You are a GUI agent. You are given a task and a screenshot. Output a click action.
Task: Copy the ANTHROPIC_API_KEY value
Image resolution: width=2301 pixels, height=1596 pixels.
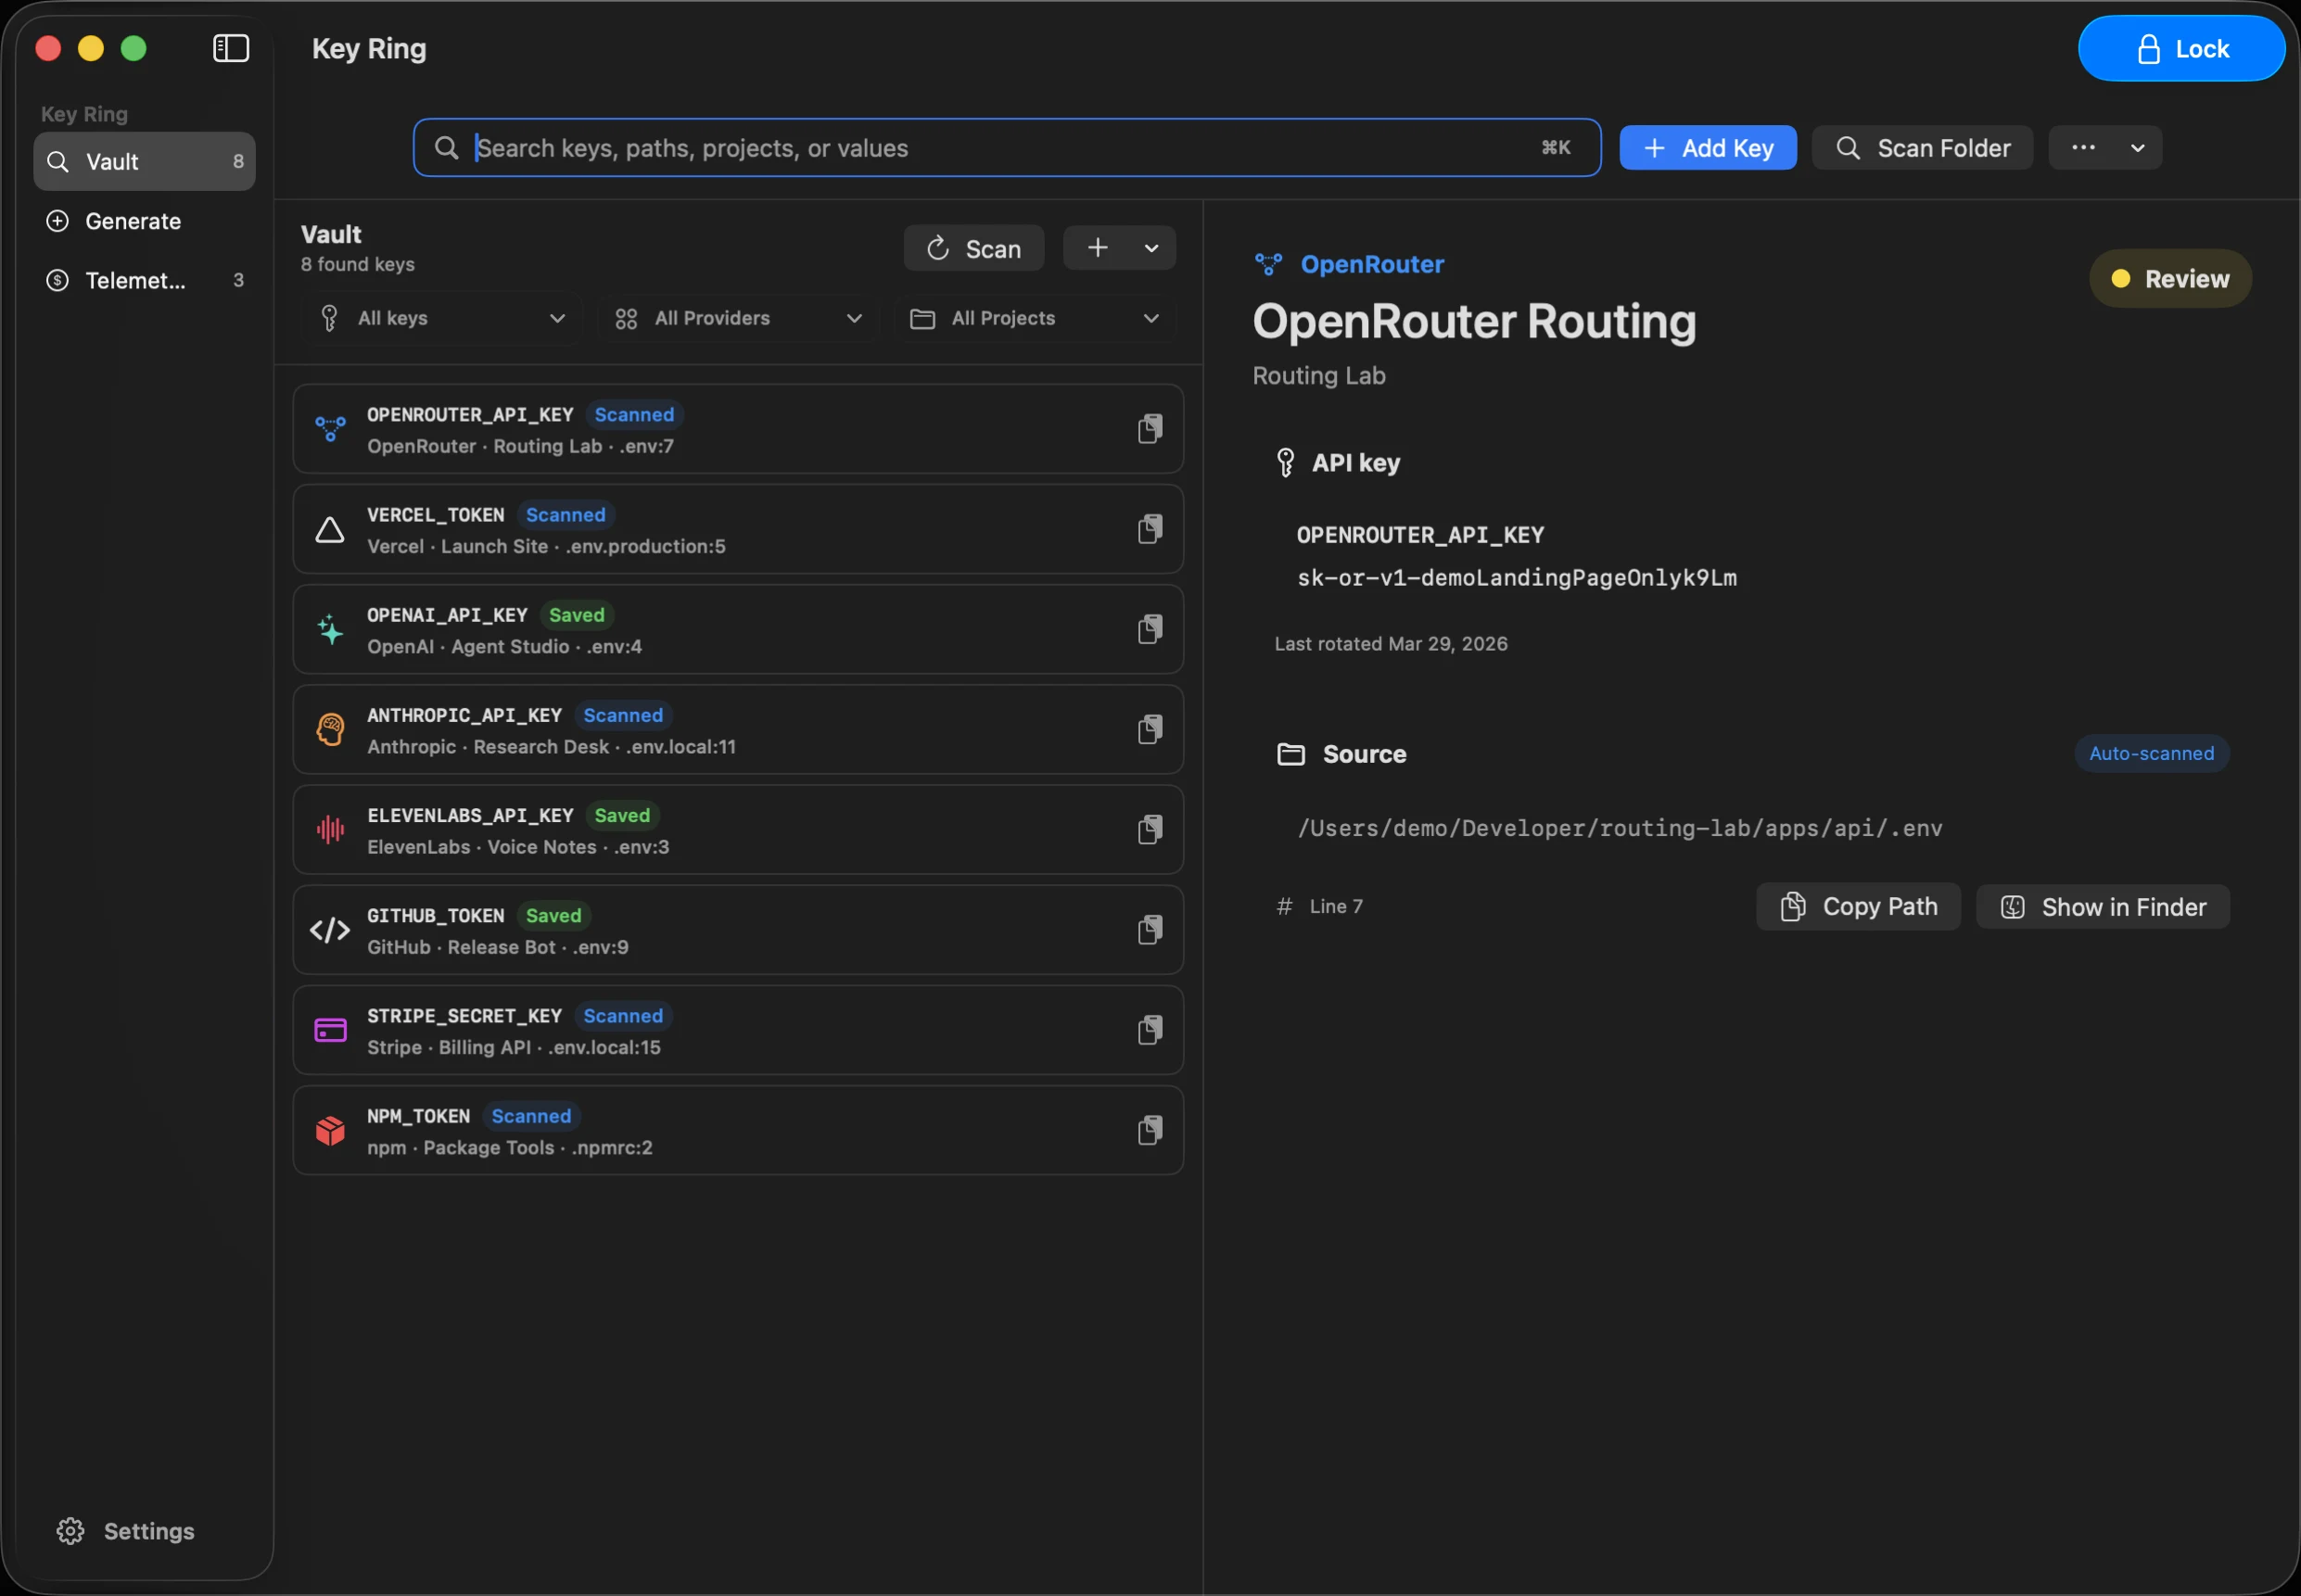[1150, 730]
